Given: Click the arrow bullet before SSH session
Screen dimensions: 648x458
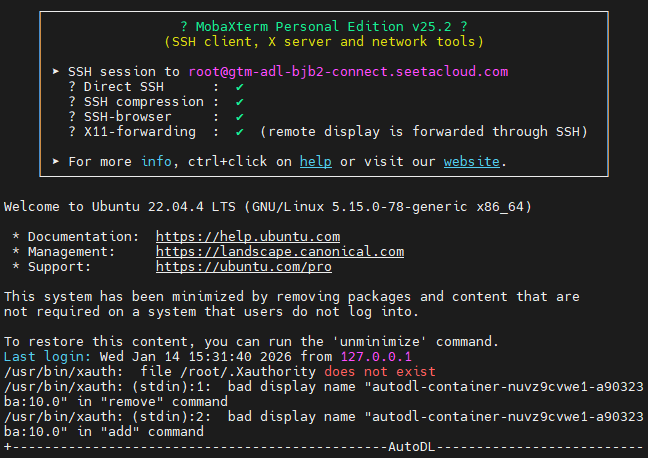Looking at the screenshot, I should click(x=56, y=72).
